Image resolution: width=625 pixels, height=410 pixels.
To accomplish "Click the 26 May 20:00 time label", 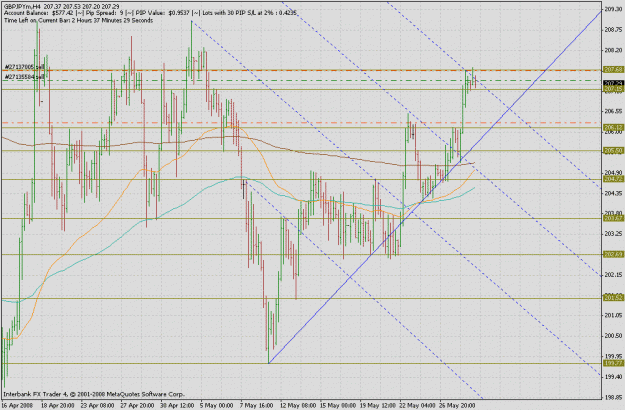I will [x=457, y=406].
